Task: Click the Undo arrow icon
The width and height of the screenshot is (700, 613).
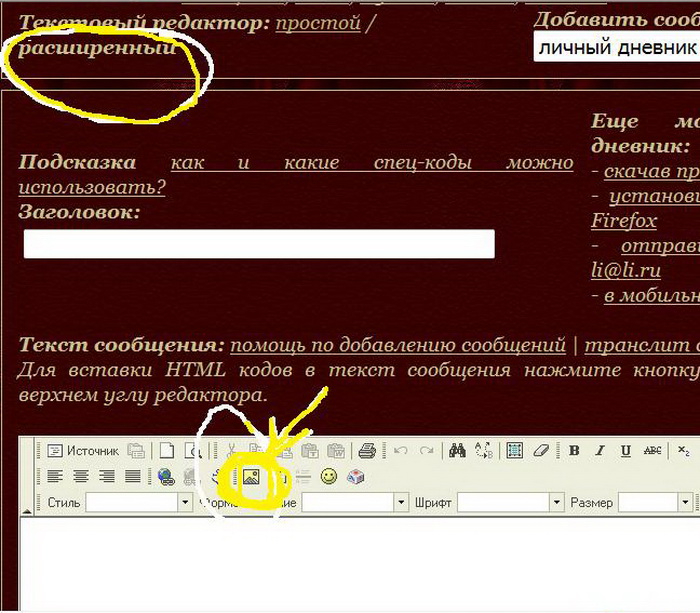Action: (x=400, y=451)
